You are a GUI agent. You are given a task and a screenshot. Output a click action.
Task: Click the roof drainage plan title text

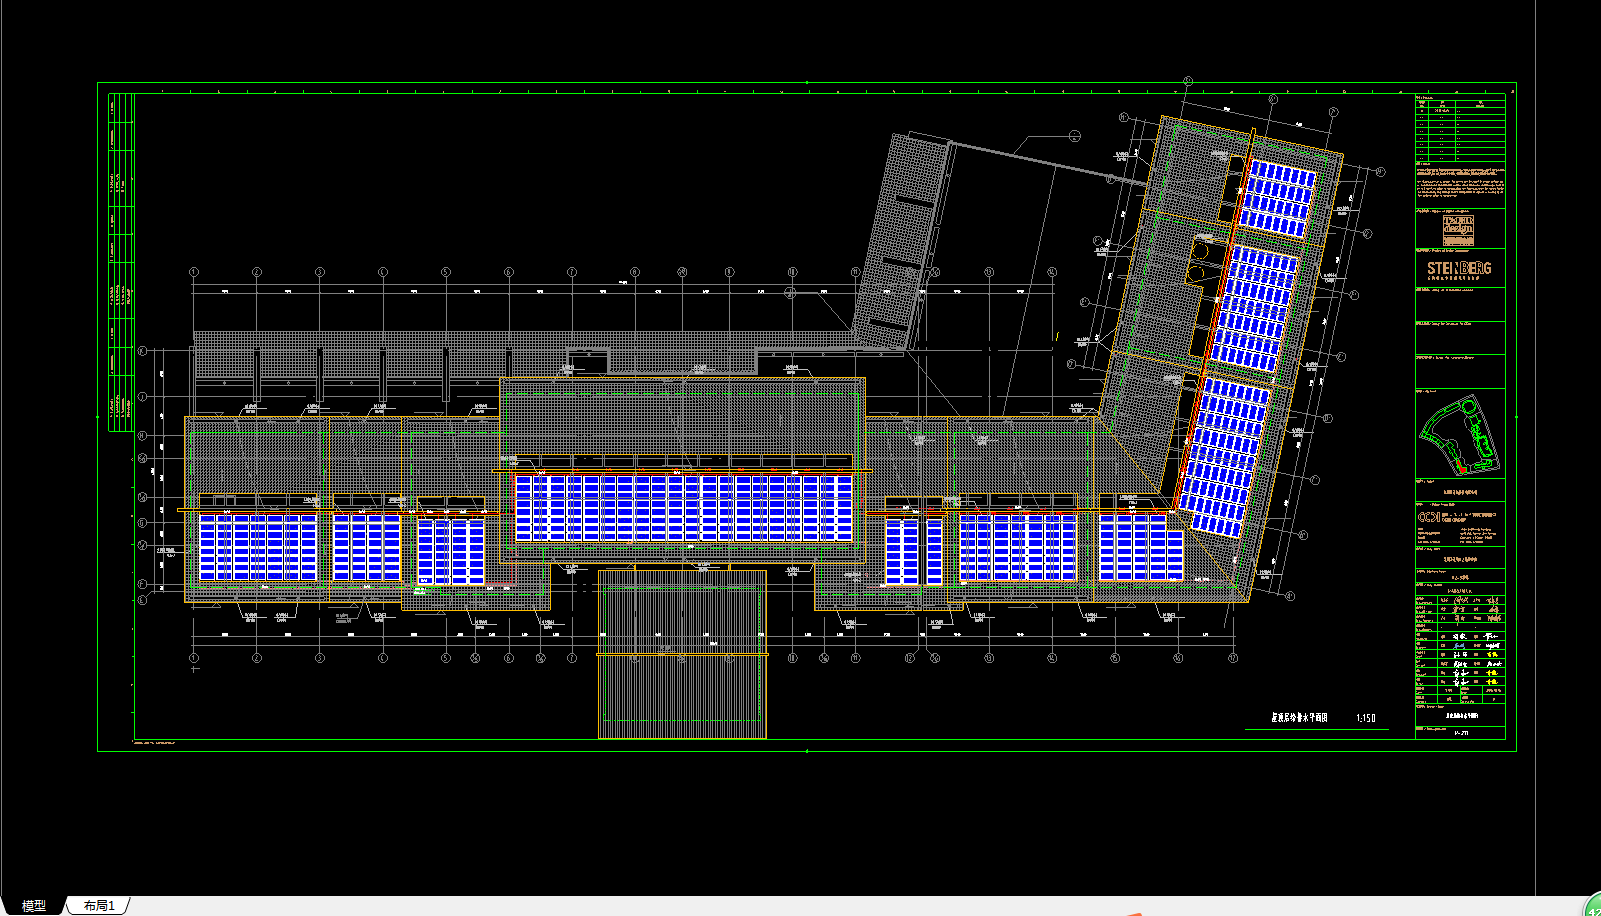[1299, 718]
